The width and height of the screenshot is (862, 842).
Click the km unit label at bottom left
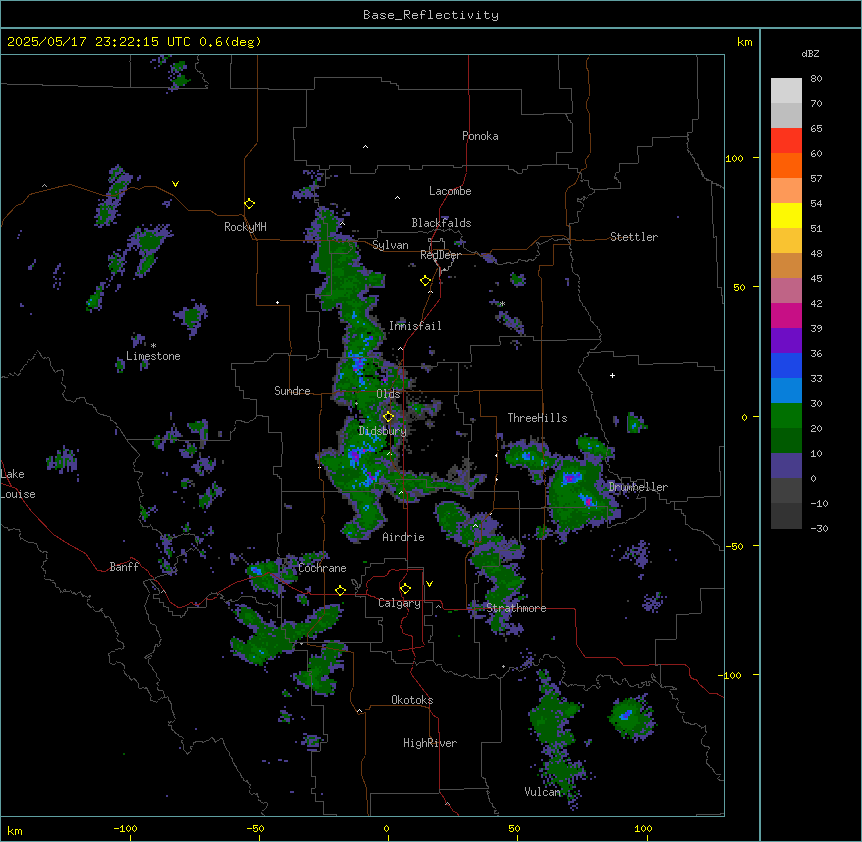[x=15, y=830]
